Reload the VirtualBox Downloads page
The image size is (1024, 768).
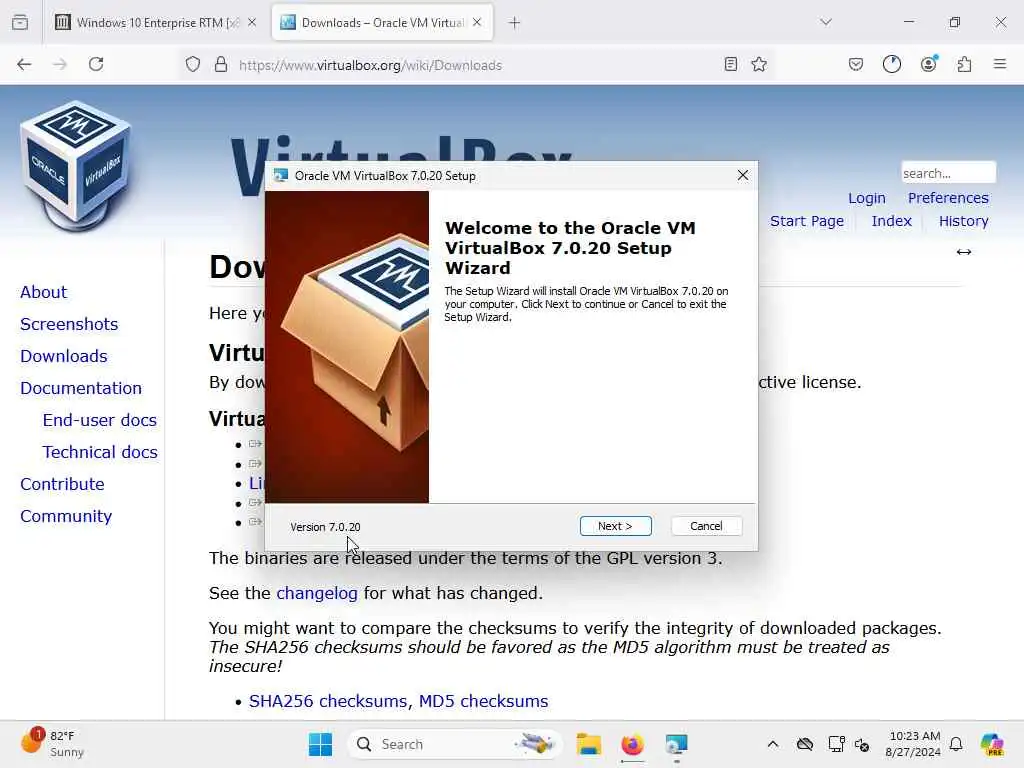[x=96, y=64]
